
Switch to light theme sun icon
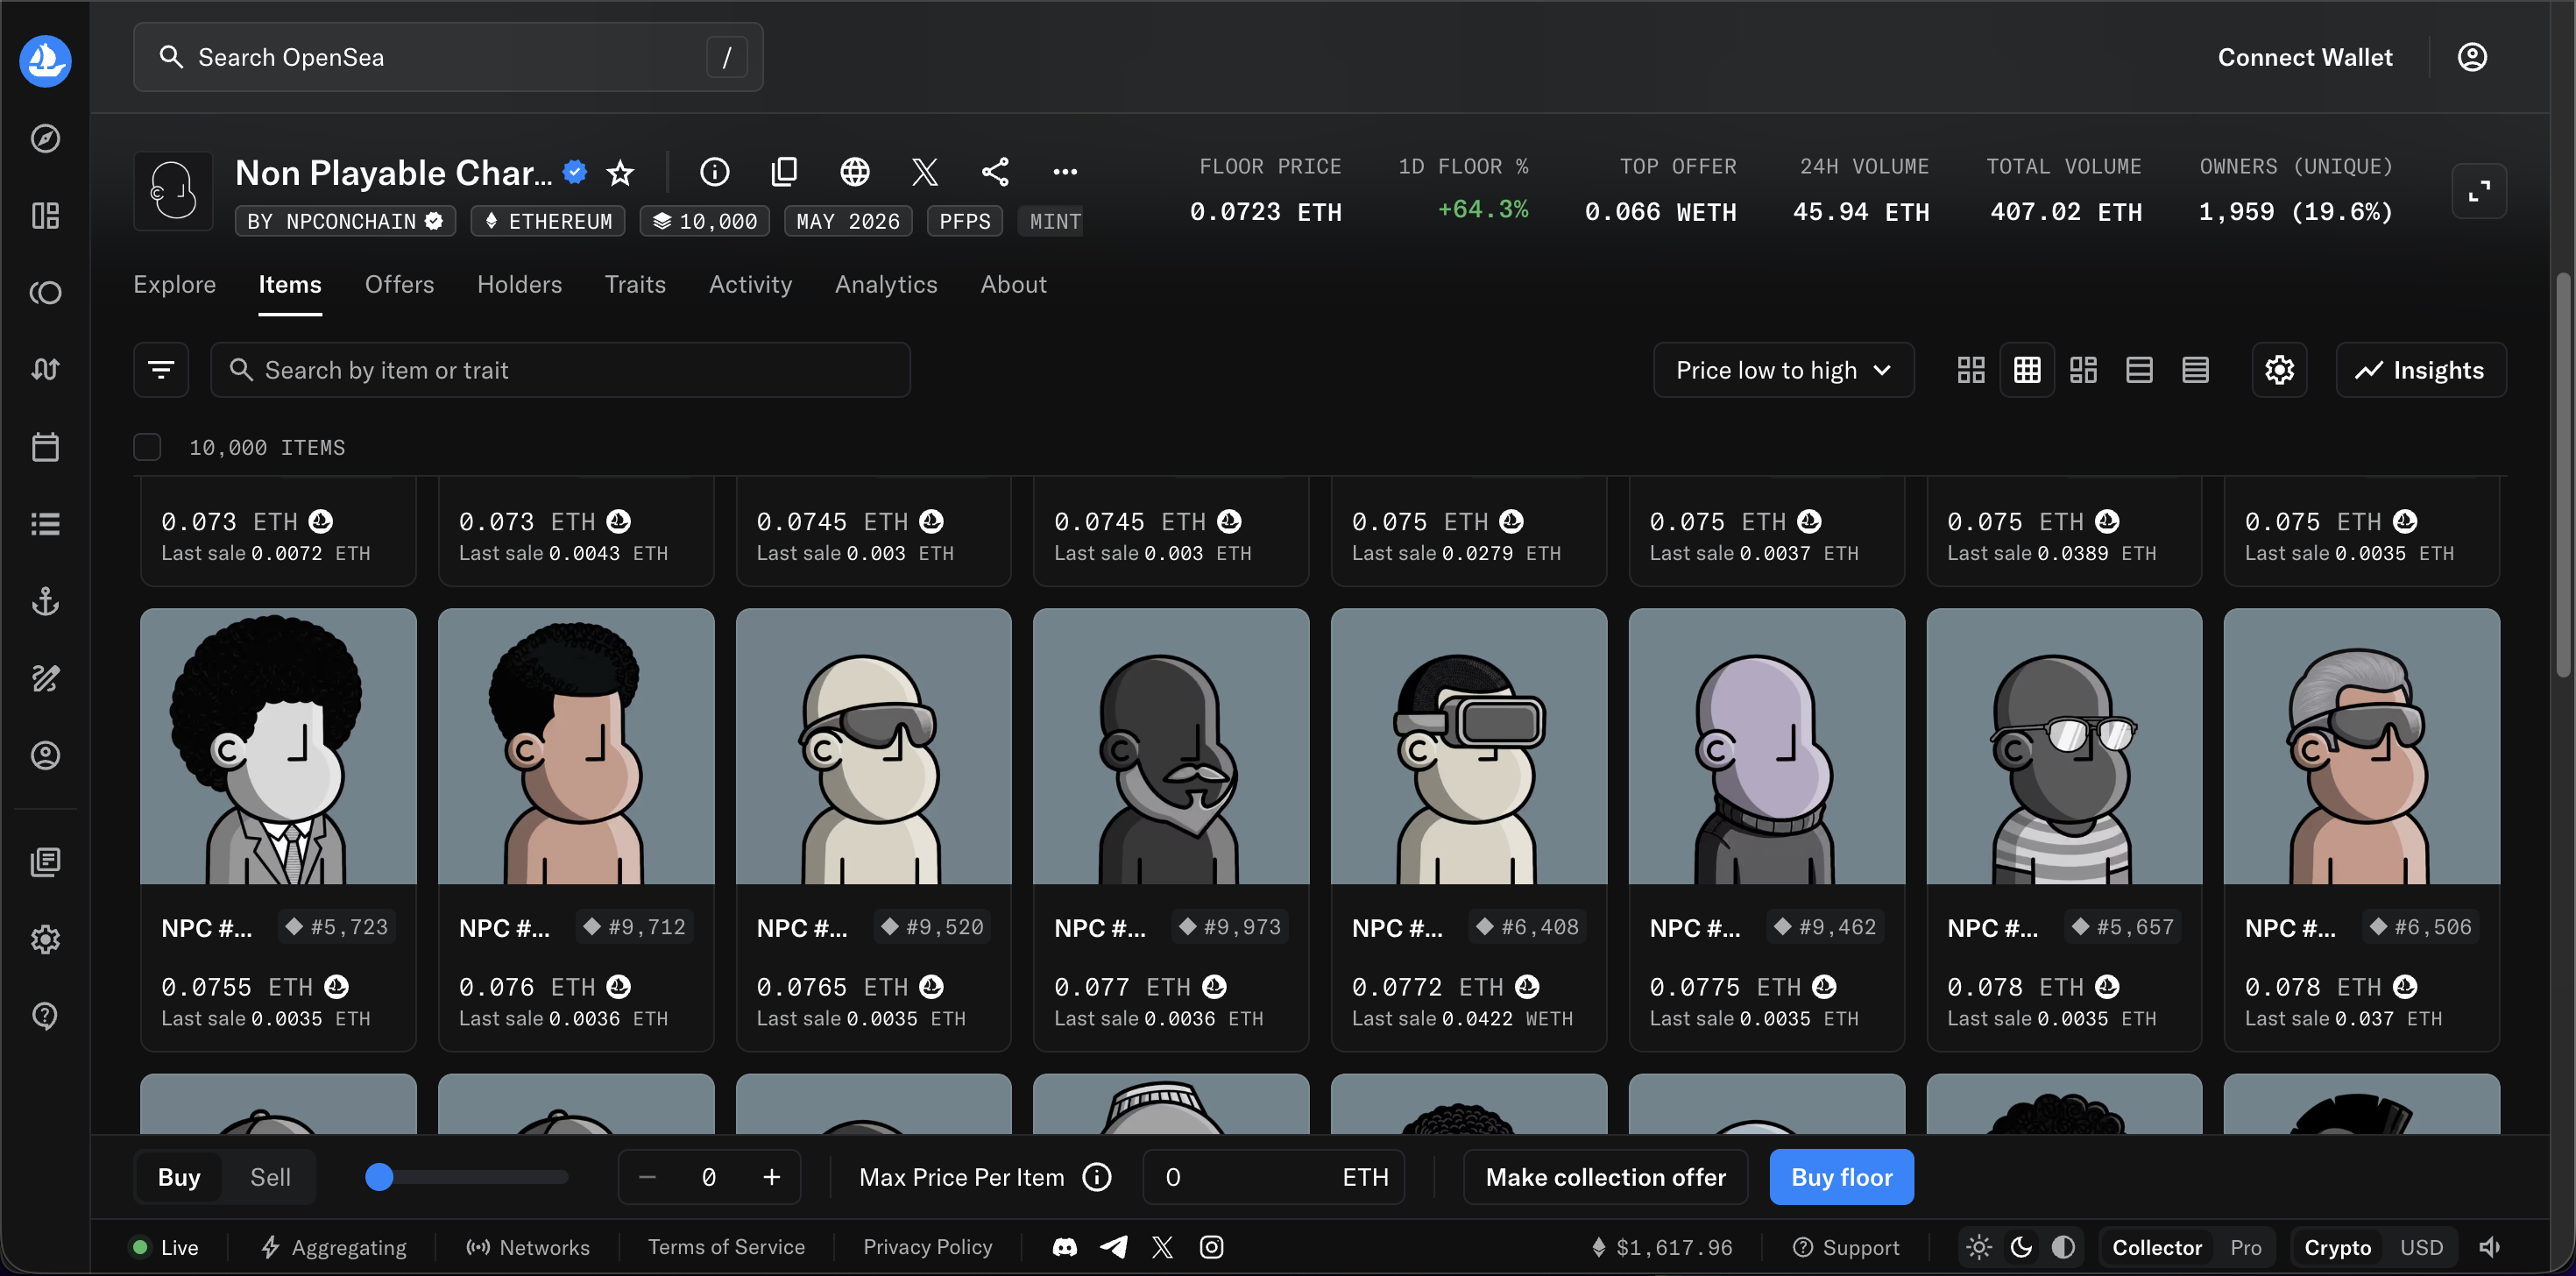point(1979,1247)
